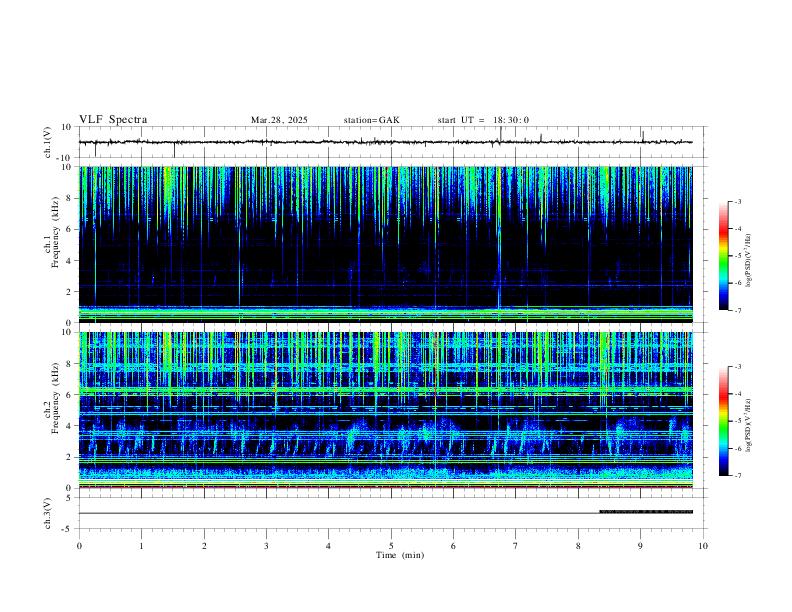Click the 'station=GAK' header label
The width and height of the screenshot is (792, 612).
pos(371,120)
